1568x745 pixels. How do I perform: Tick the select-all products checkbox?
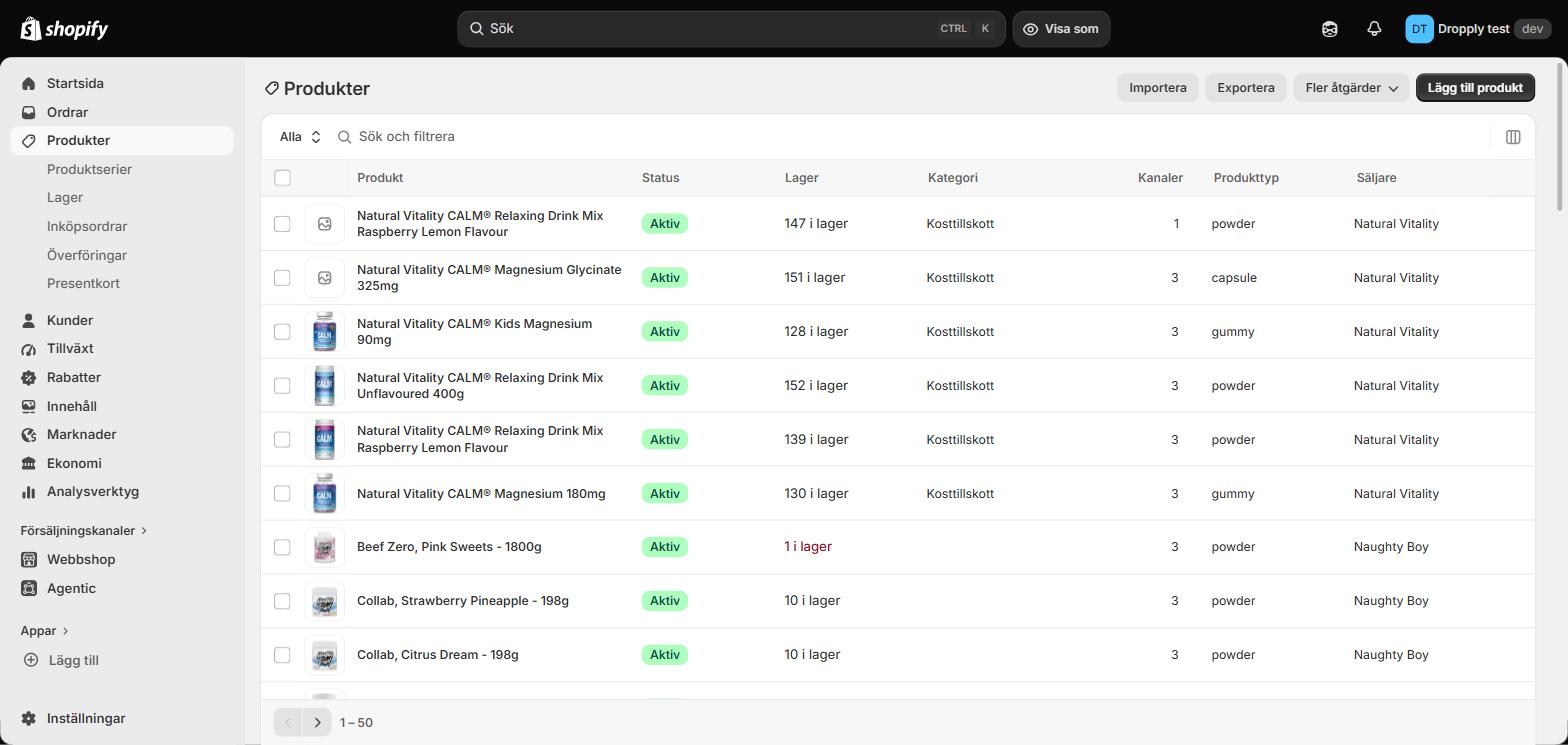pos(282,178)
